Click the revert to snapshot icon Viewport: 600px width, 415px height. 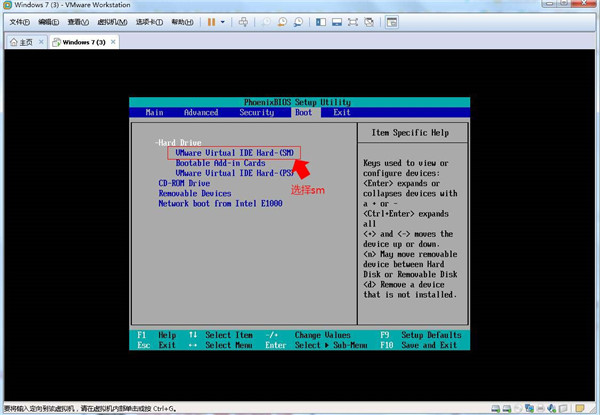(282, 22)
